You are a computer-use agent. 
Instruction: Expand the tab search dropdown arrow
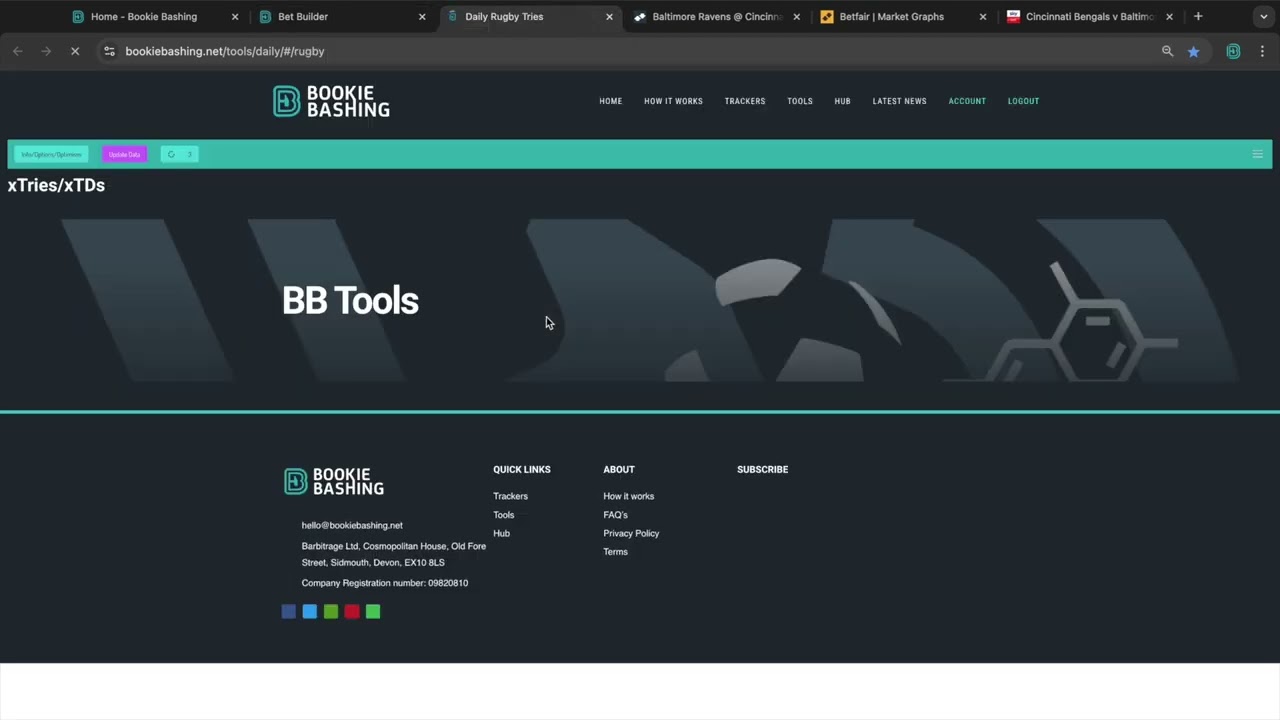[x=1263, y=16]
